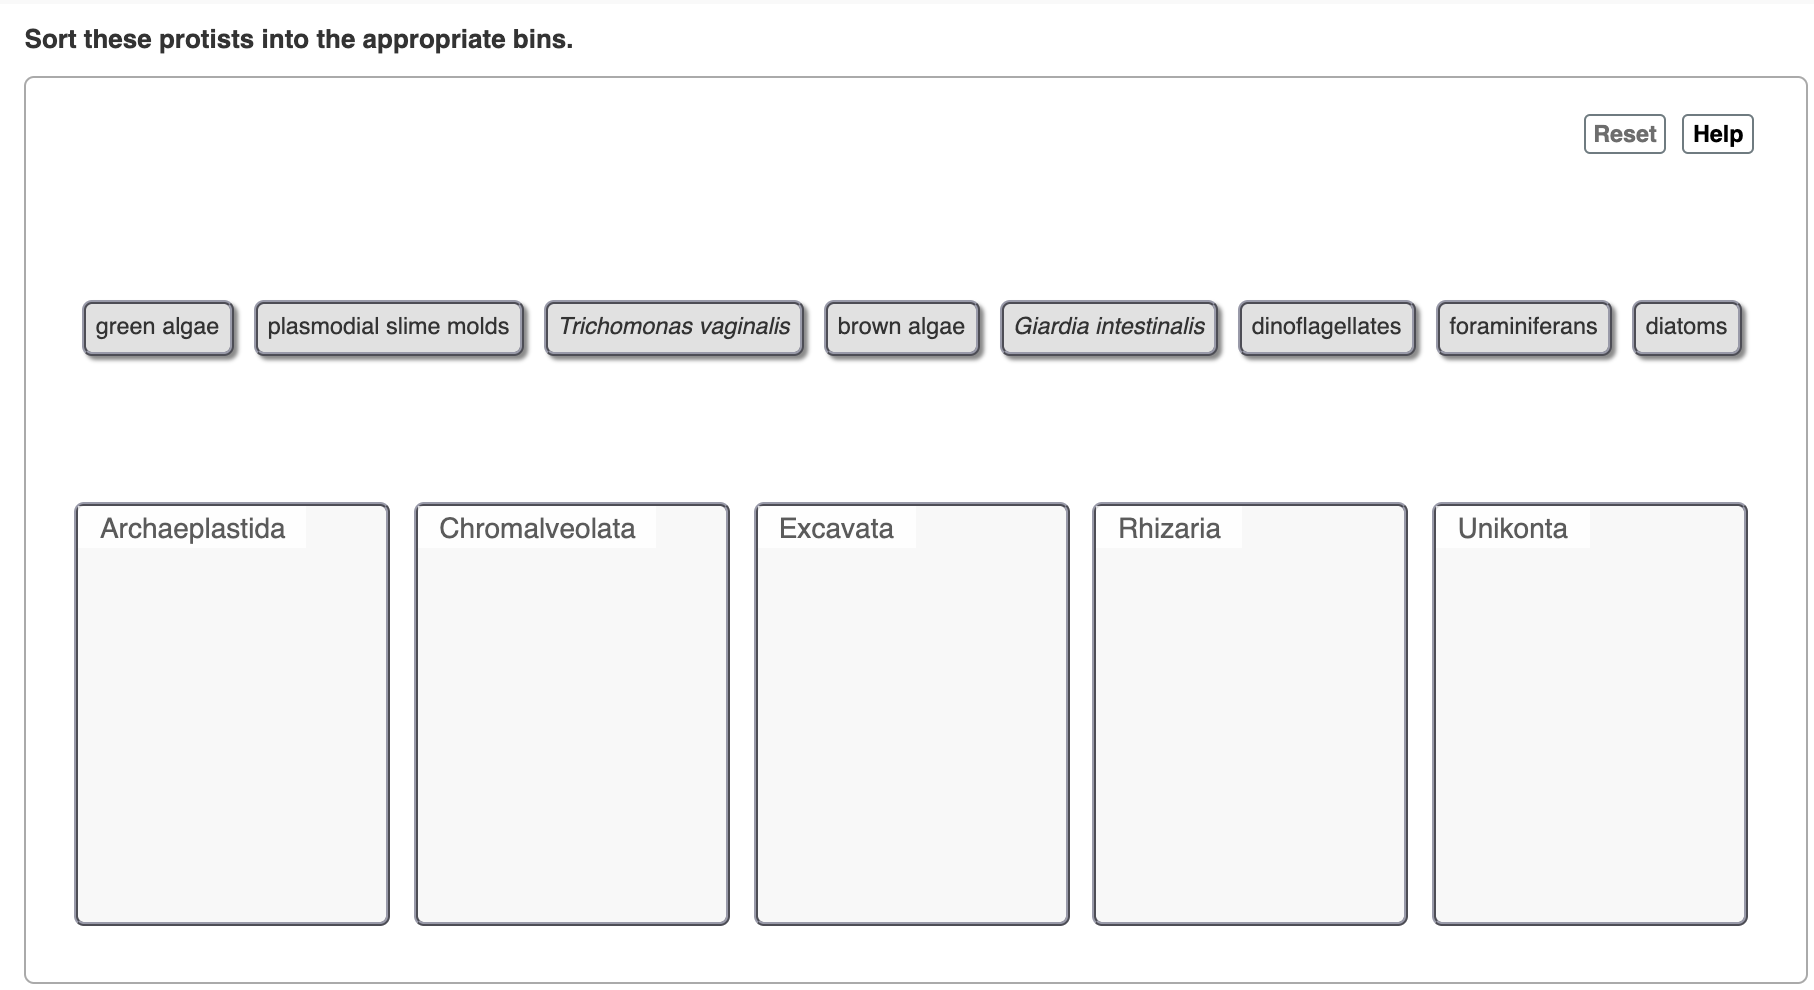Select the brown algae tile

coord(901,326)
